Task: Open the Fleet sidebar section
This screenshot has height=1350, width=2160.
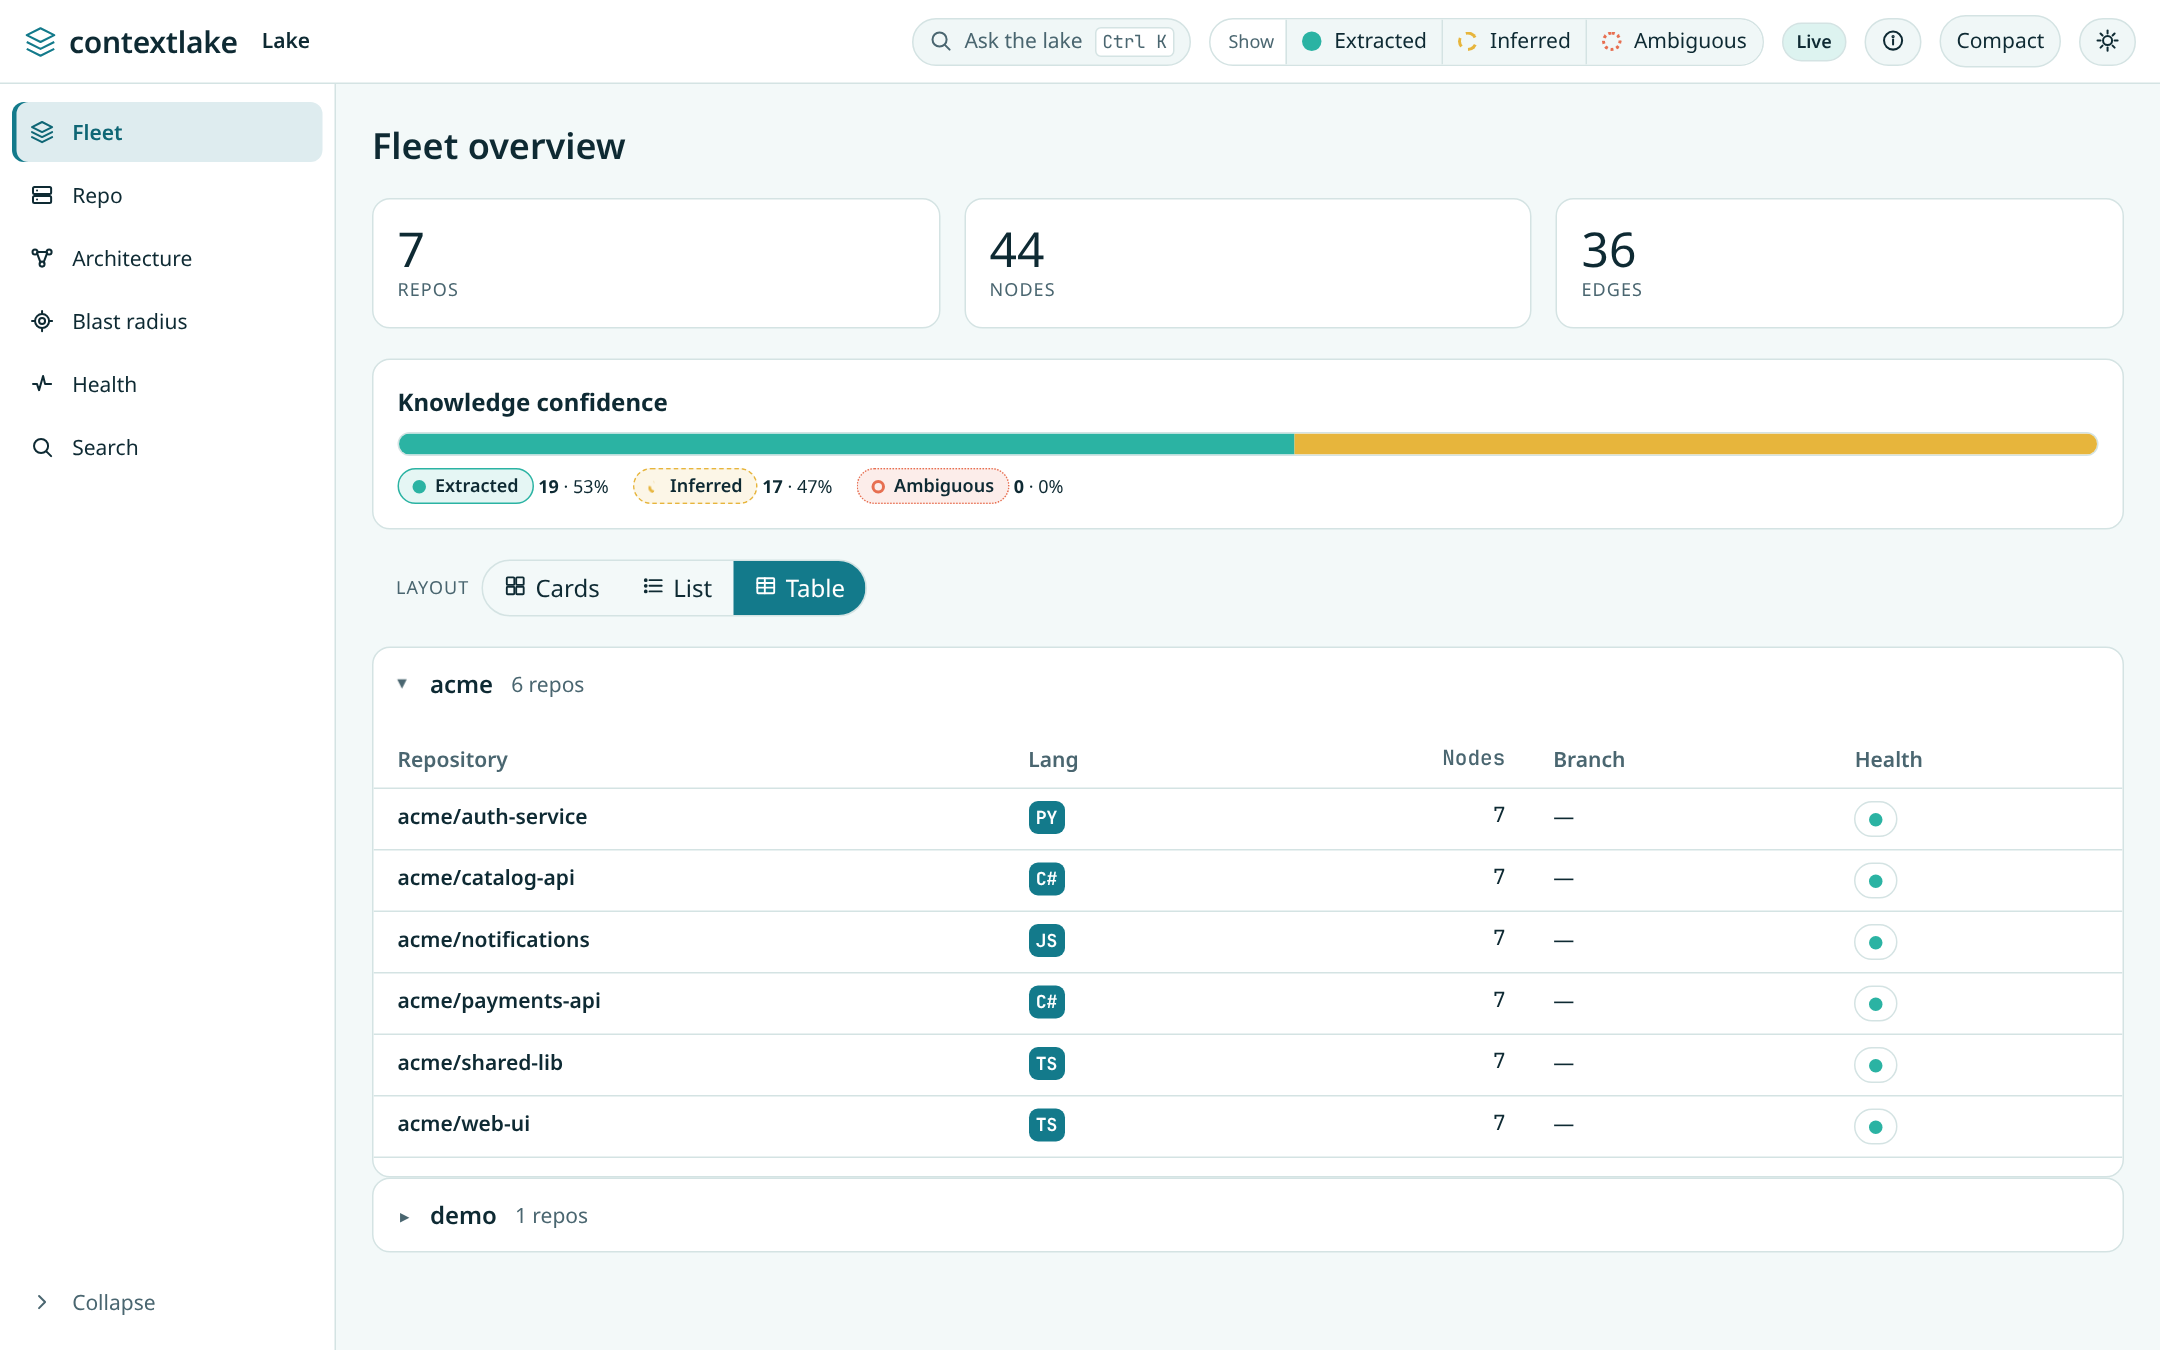Action: [x=167, y=132]
